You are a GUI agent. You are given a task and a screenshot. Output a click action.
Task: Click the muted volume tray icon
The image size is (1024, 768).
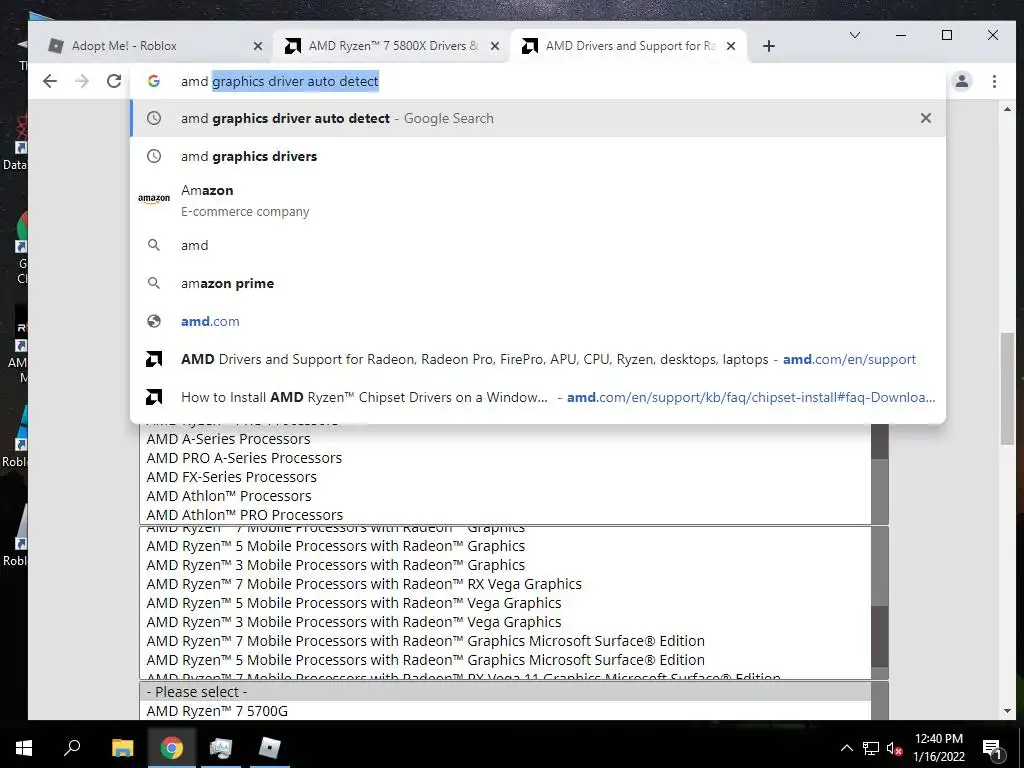tap(895, 748)
